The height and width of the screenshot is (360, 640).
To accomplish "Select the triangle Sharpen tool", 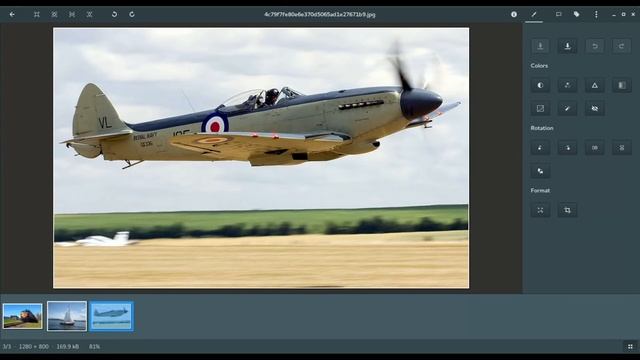I will pos(595,85).
